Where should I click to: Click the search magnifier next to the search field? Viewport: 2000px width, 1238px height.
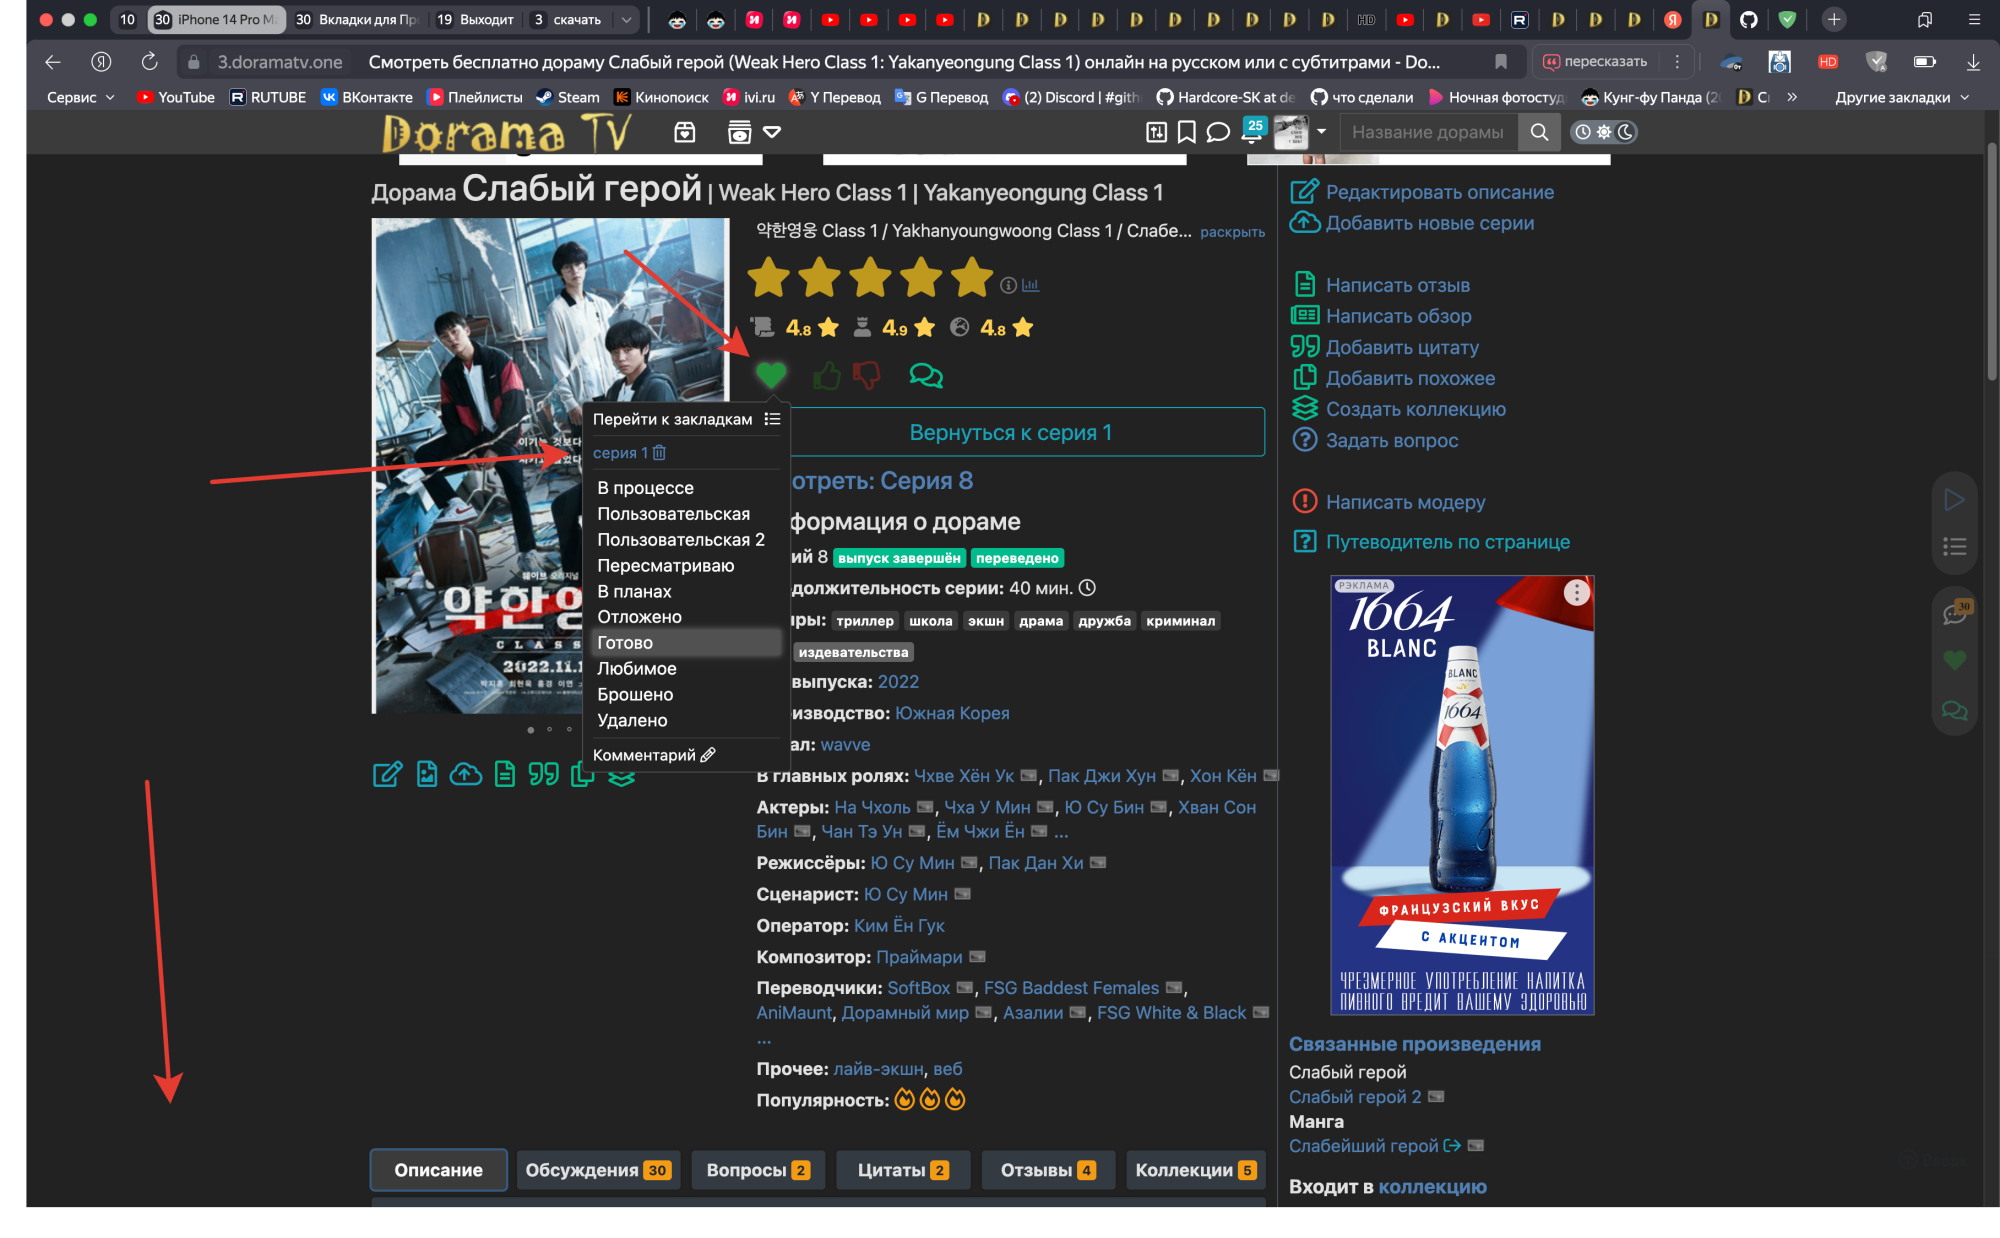[1539, 131]
